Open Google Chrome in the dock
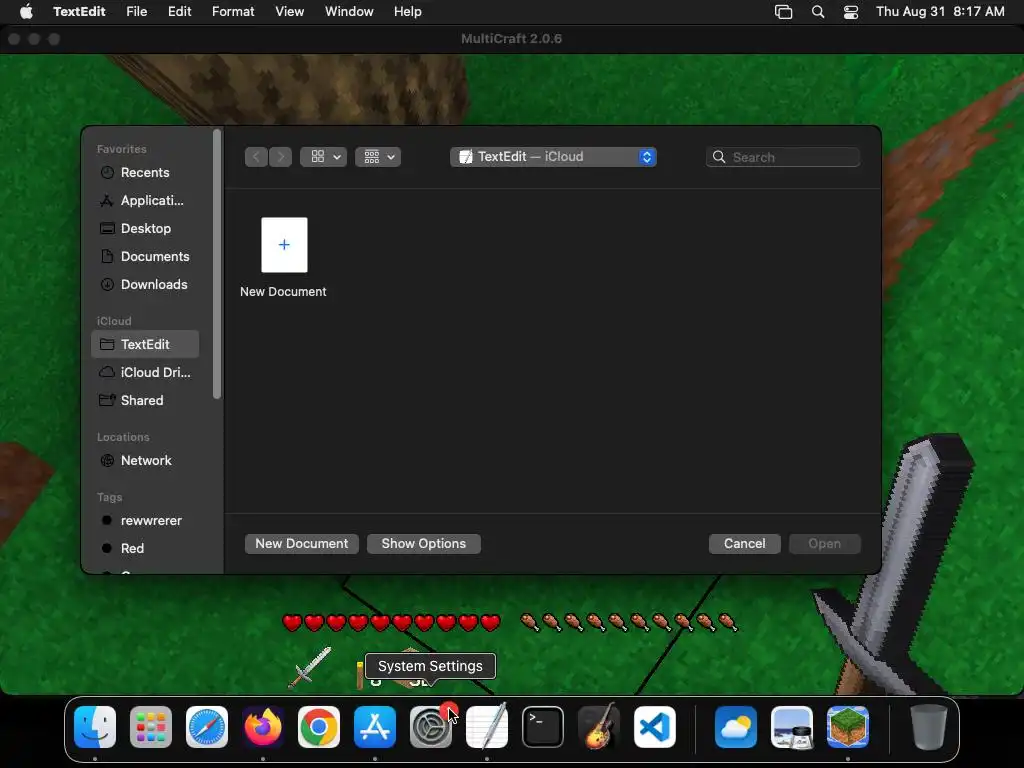 [x=319, y=727]
